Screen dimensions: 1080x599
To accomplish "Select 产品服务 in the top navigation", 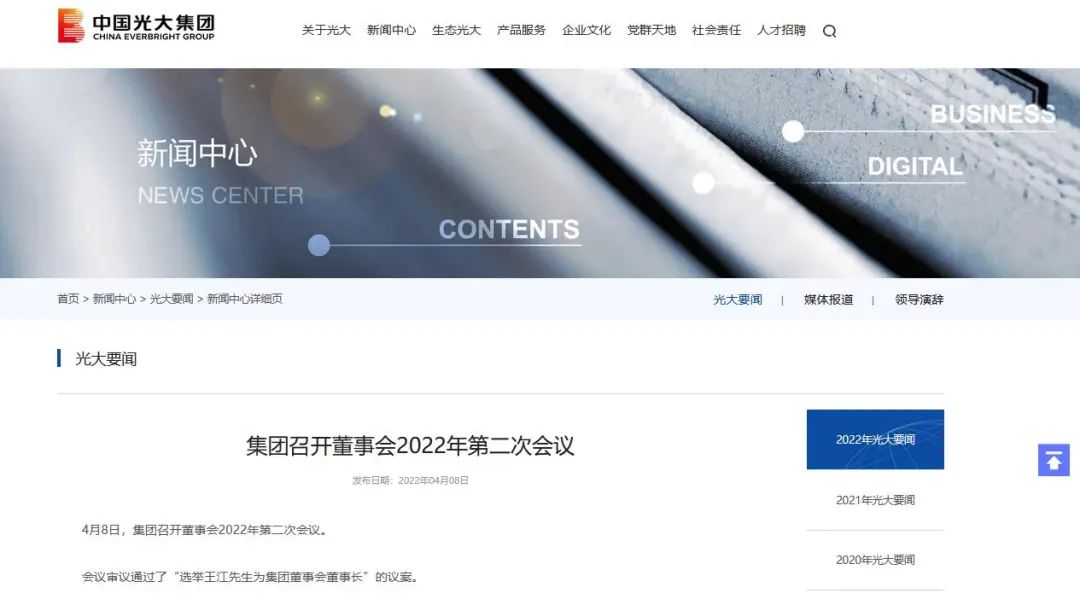I will tap(521, 30).
